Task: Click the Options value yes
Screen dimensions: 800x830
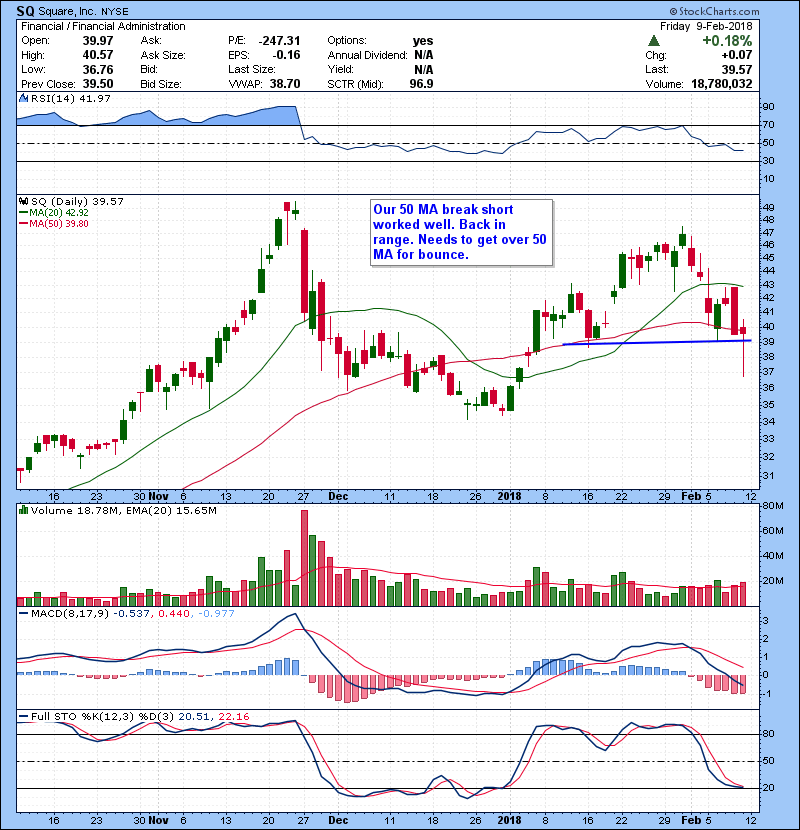Action: click(x=423, y=41)
